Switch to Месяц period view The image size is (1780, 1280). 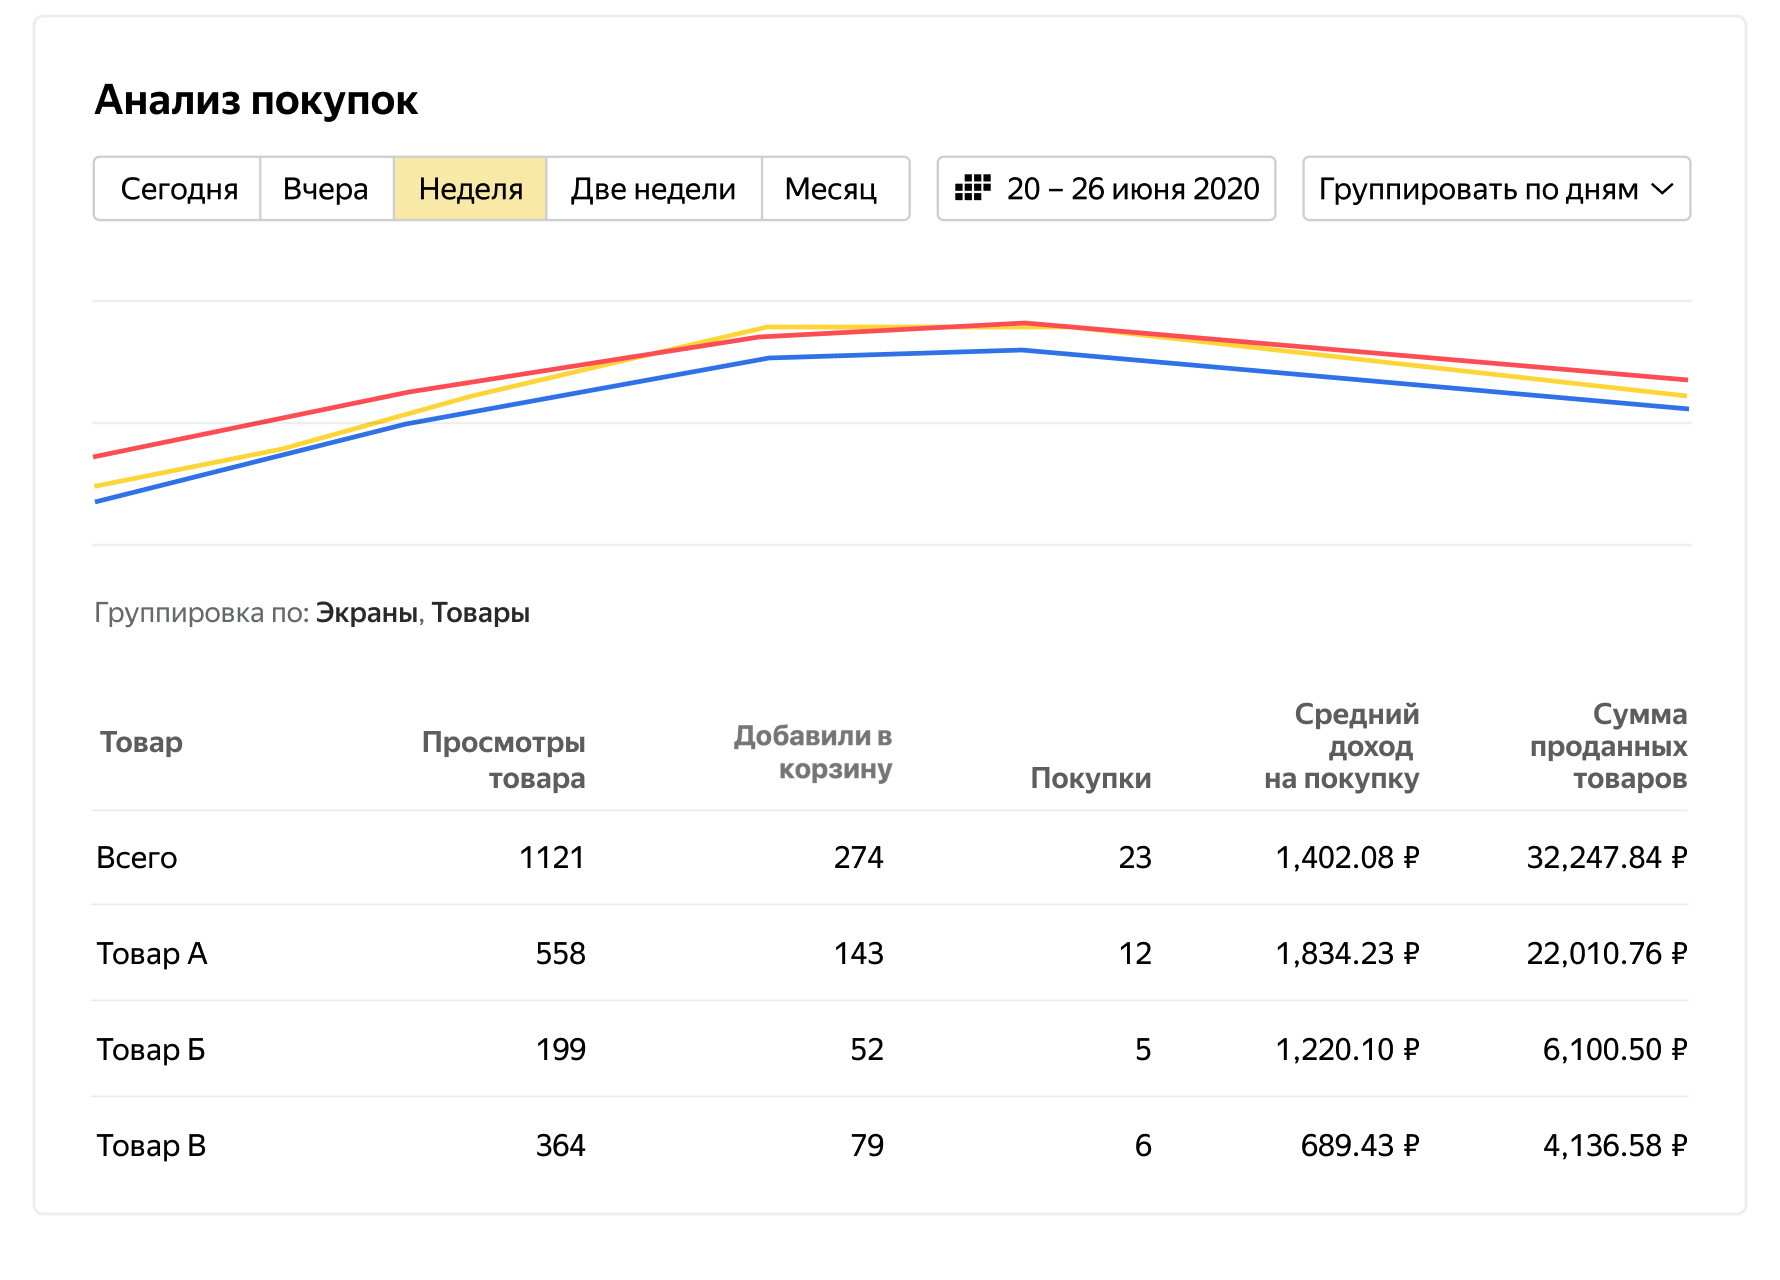pos(830,188)
